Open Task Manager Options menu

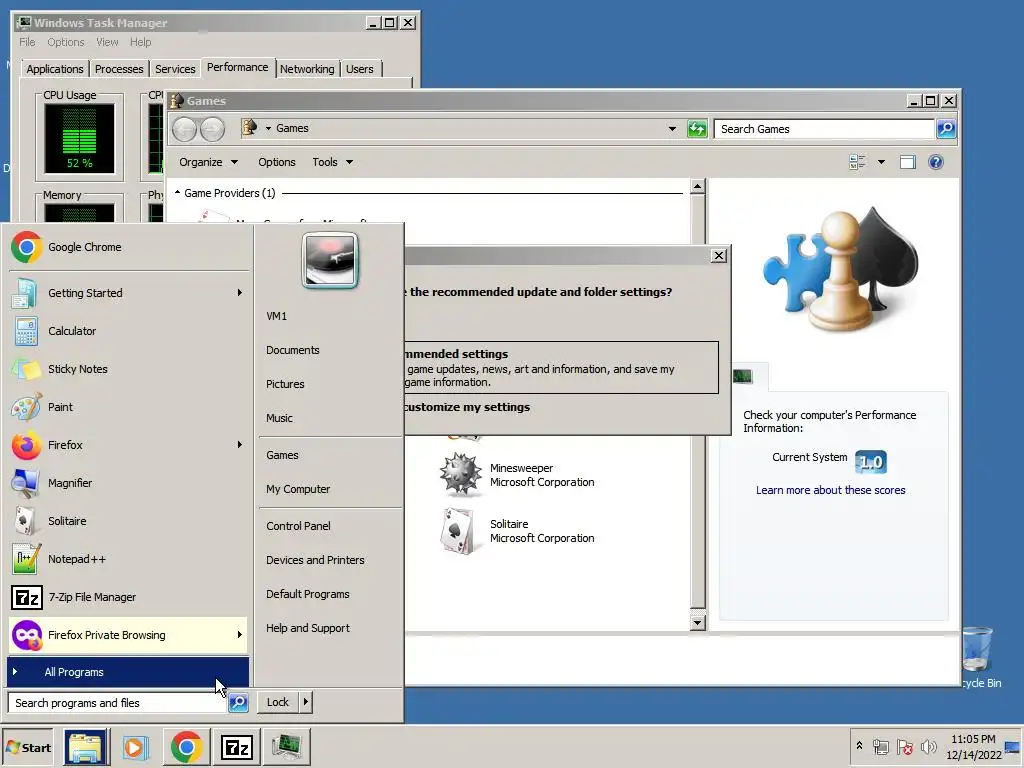click(65, 42)
